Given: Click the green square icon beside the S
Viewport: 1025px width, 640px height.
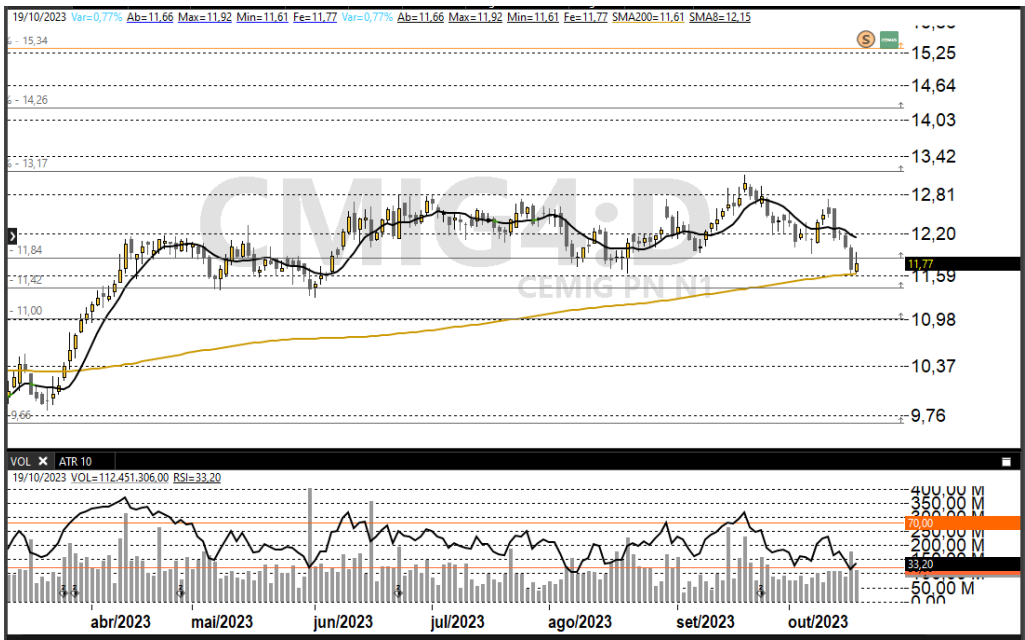Looking at the screenshot, I should 888,39.
